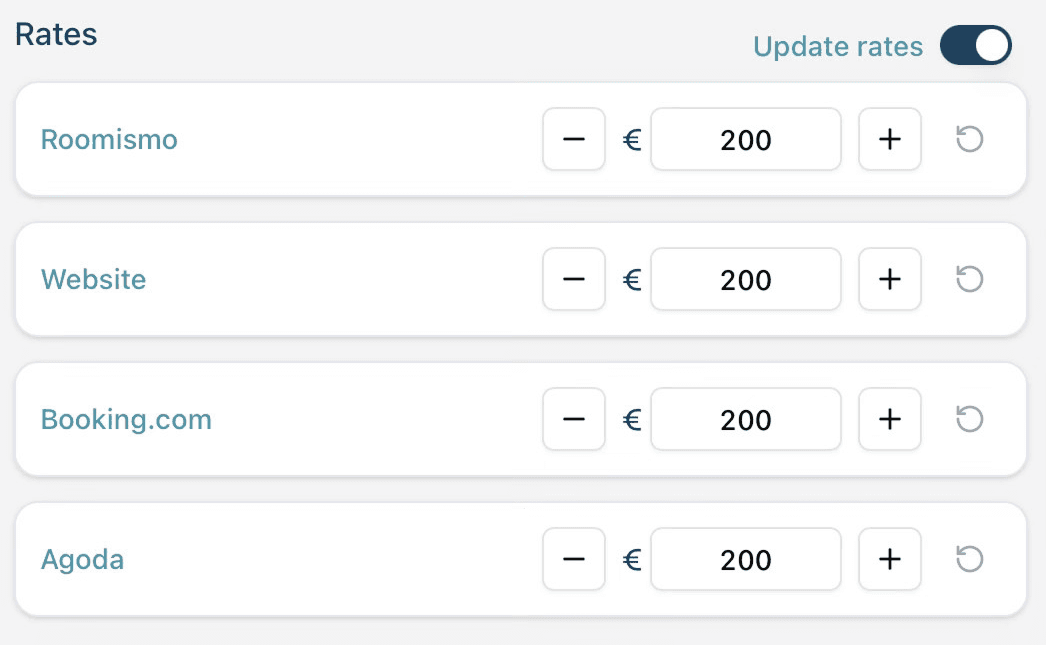Decrease the Website rate with minus
This screenshot has width=1046, height=645.
point(574,279)
